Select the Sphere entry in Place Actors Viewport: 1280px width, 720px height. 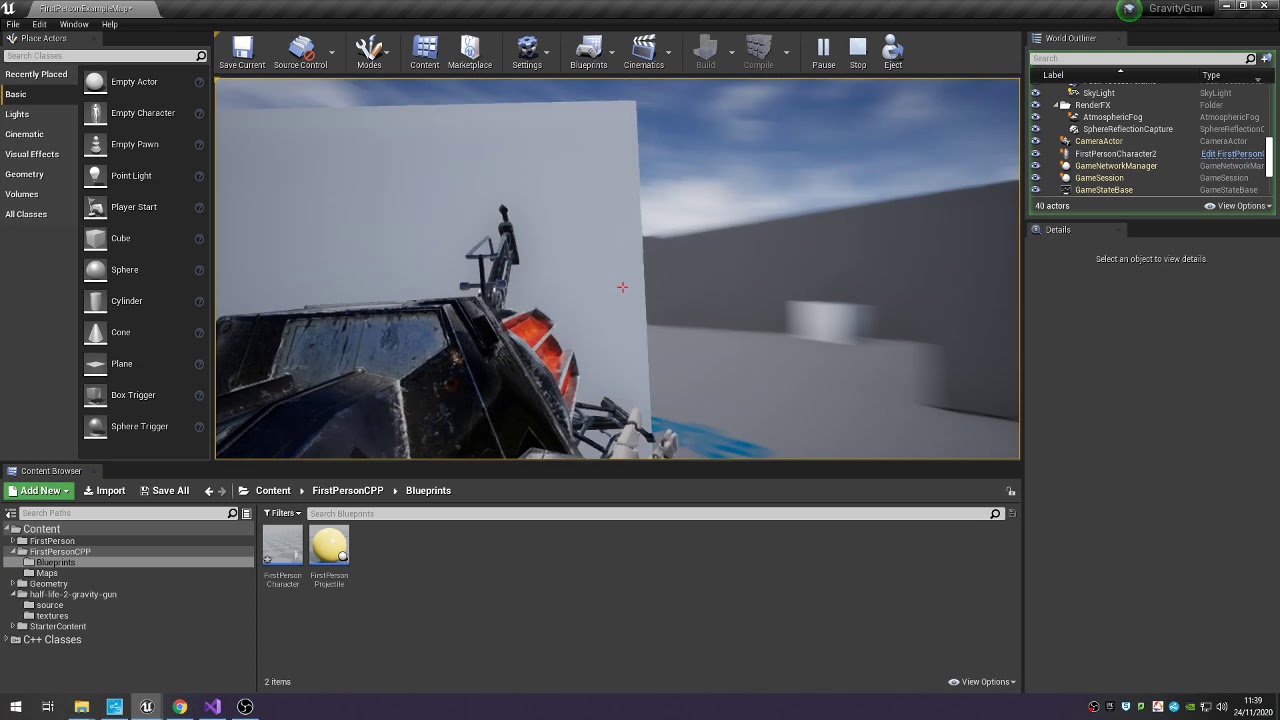click(144, 270)
